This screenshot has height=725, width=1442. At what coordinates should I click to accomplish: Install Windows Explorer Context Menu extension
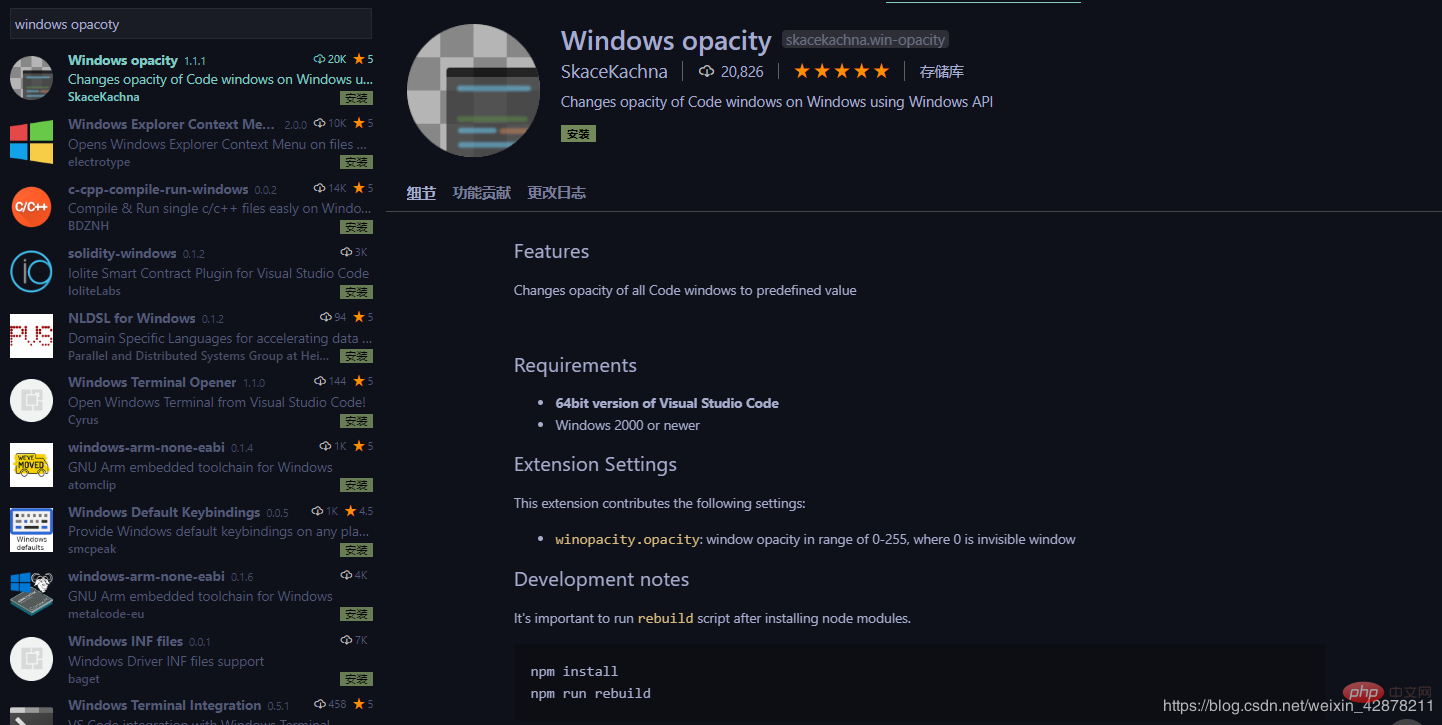[356, 162]
